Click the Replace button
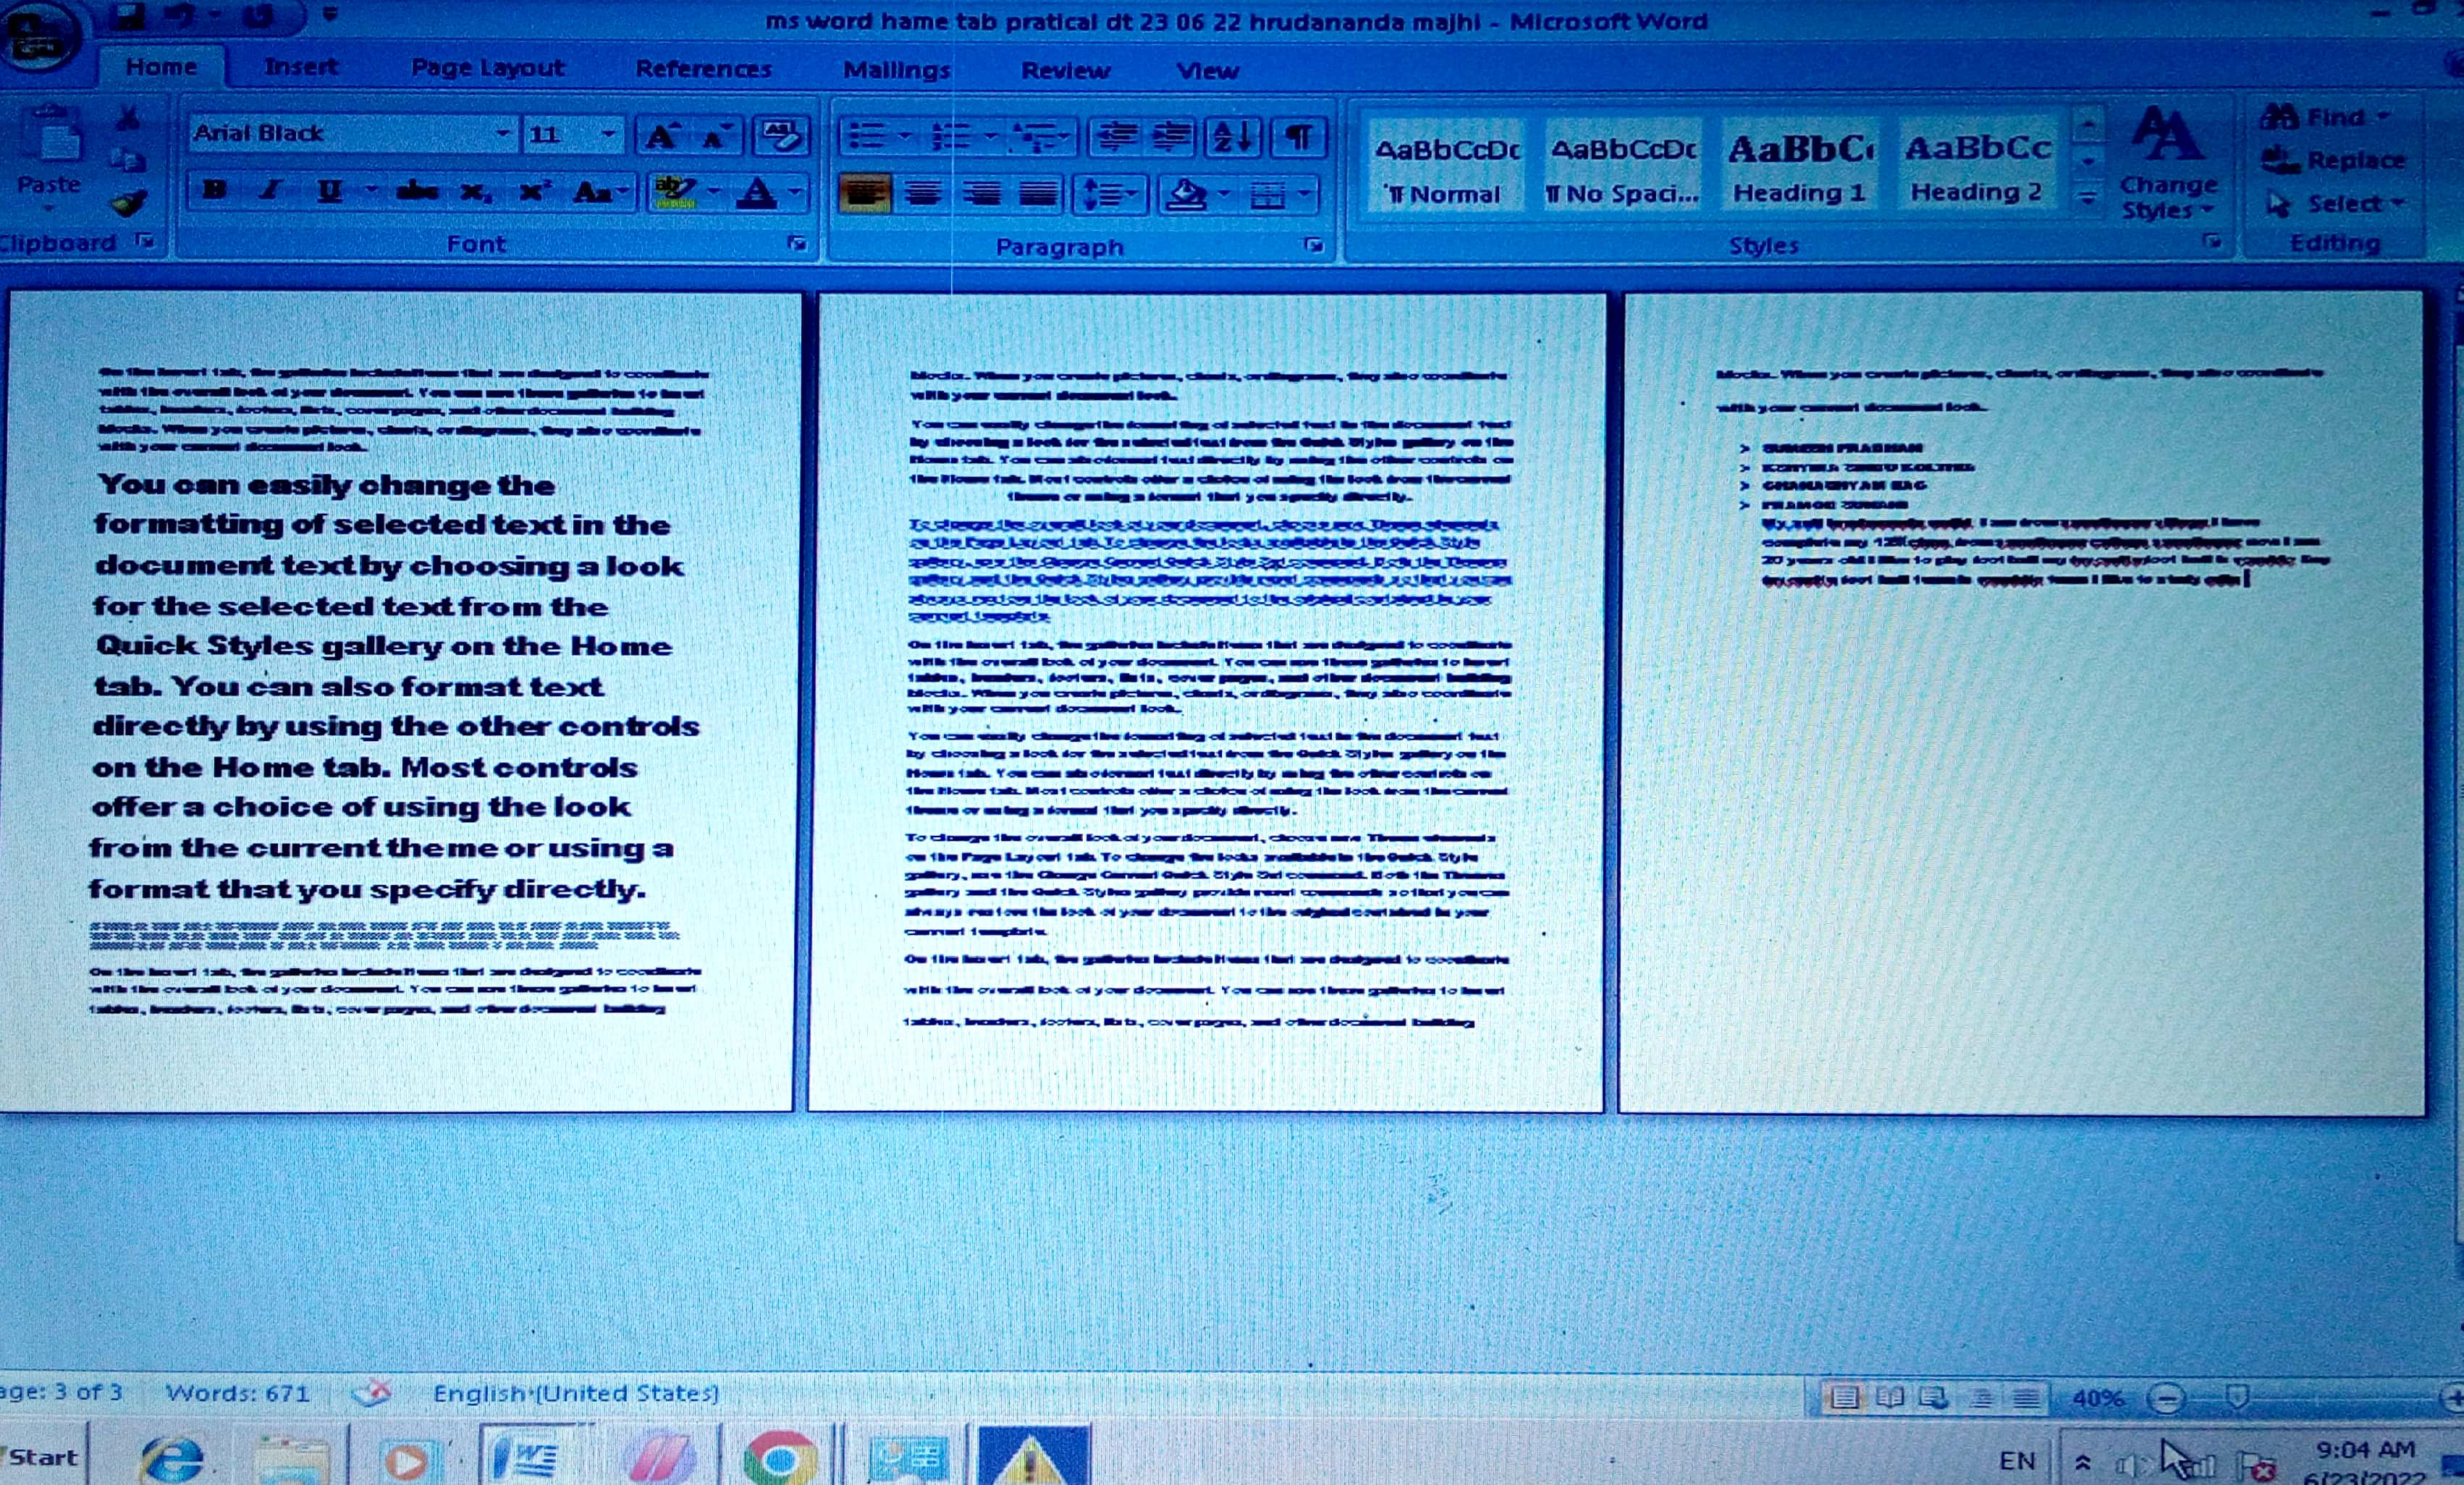The height and width of the screenshot is (1485, 2464). 2336,160
